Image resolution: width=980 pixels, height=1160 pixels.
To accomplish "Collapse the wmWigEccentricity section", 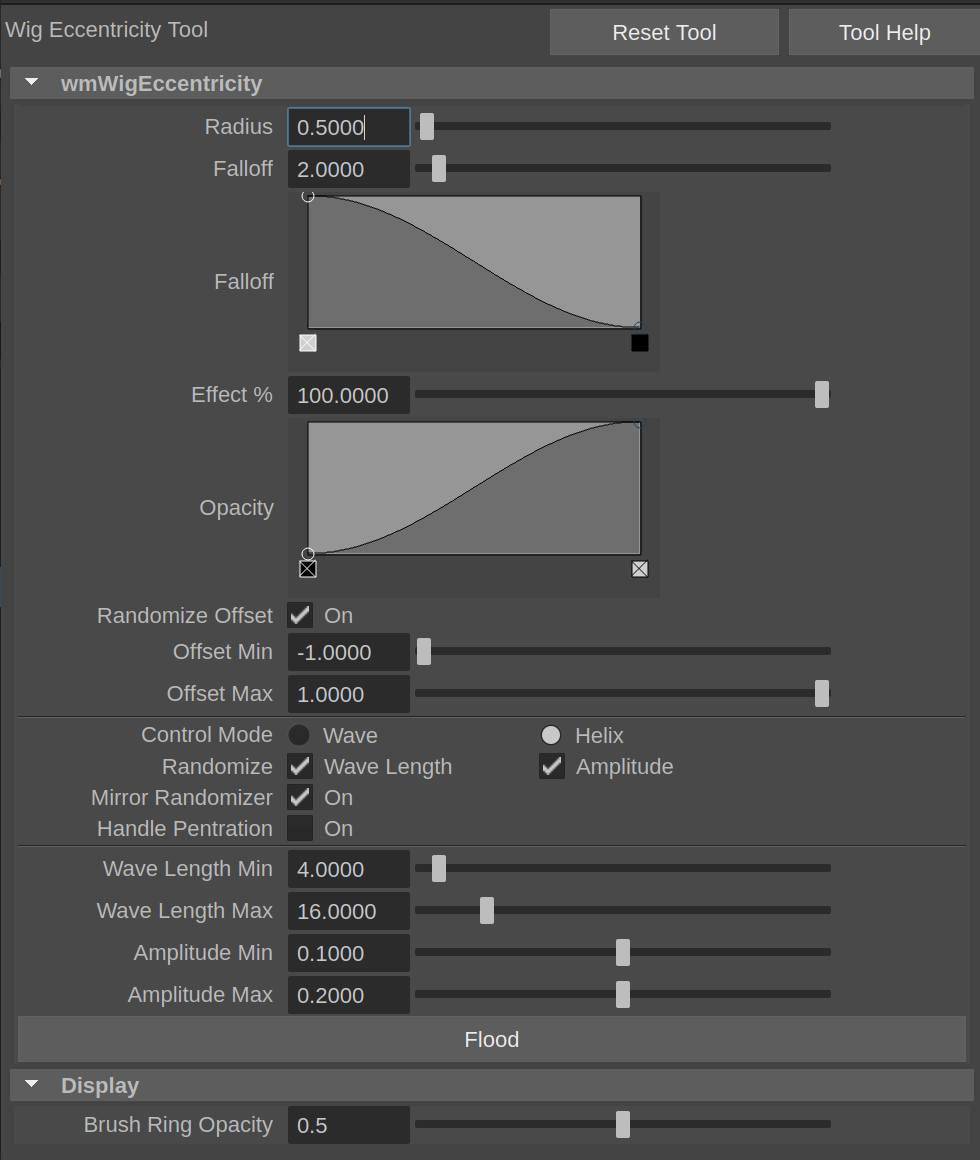I will 31,83.
